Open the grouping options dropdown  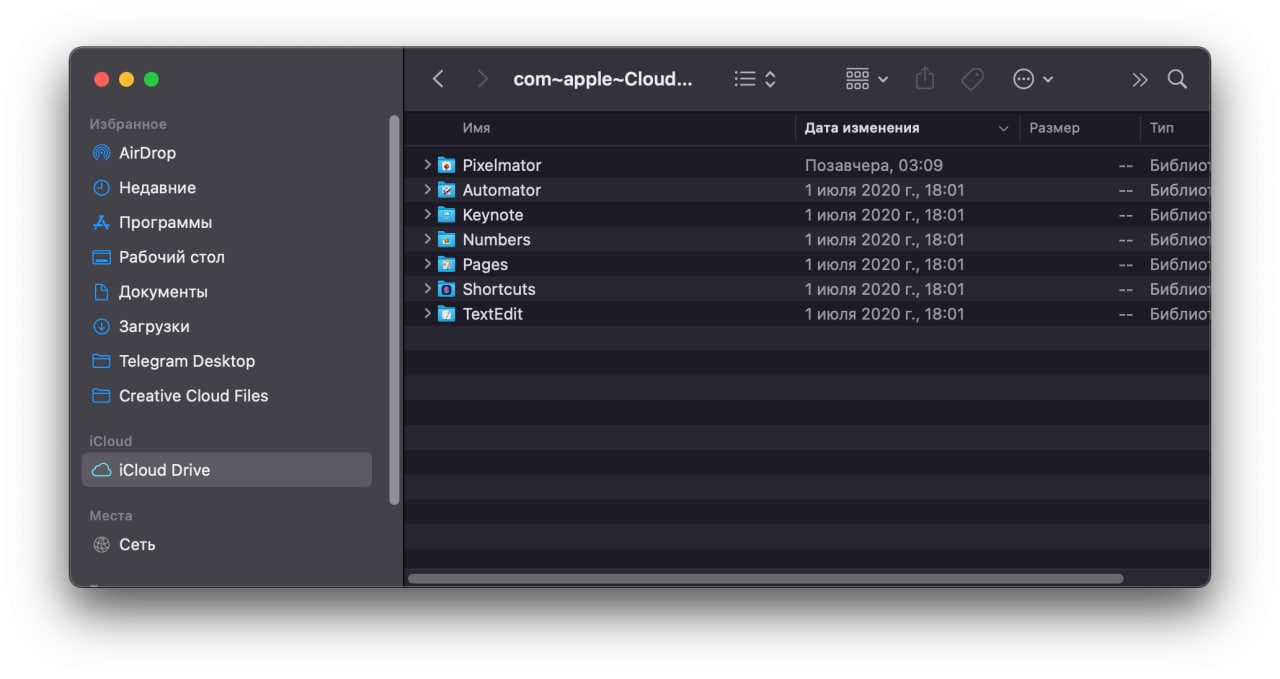(867, 79)
